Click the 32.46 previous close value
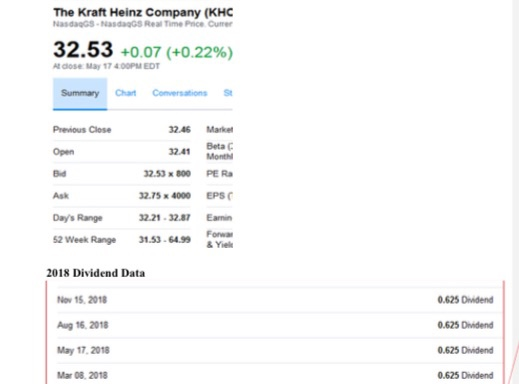519x384 pixels. (179, 130)
